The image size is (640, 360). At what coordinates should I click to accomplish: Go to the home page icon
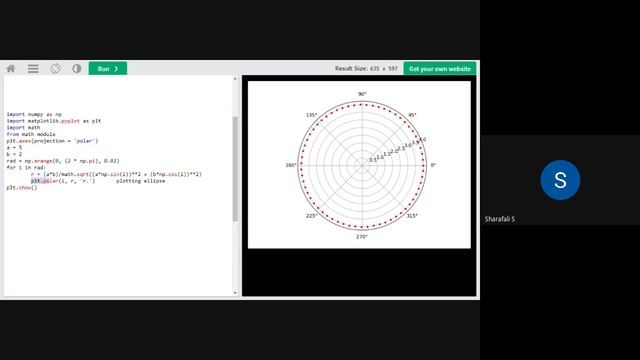tap(11, 69)
